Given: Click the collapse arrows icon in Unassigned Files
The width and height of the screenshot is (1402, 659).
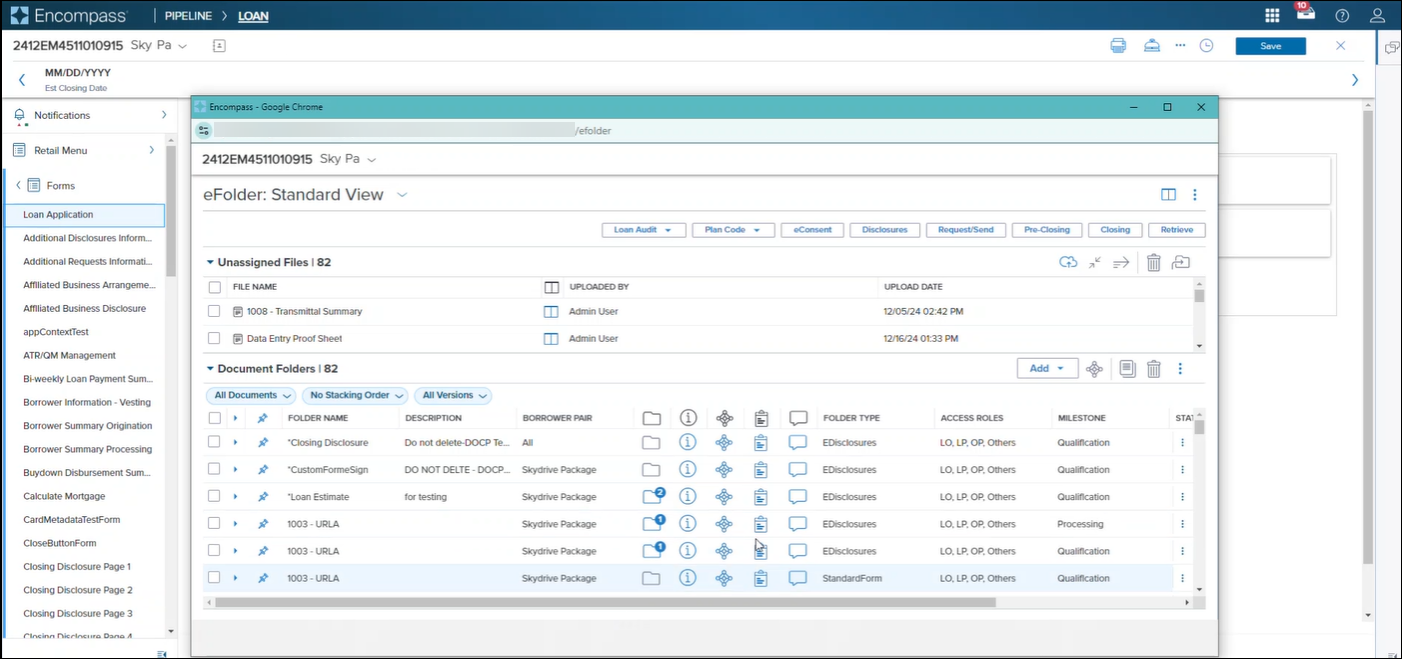Looking at the screenshot, I should tap(1095, 262).
